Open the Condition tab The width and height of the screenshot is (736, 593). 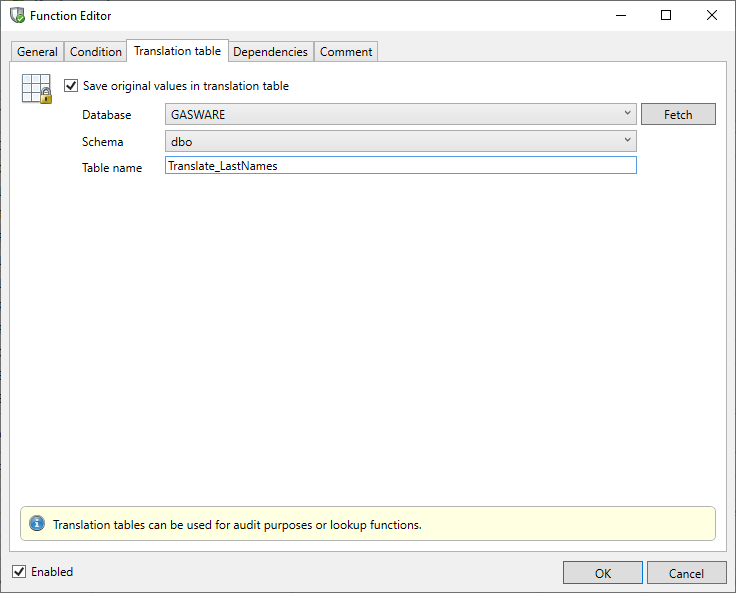pos(96,52)
